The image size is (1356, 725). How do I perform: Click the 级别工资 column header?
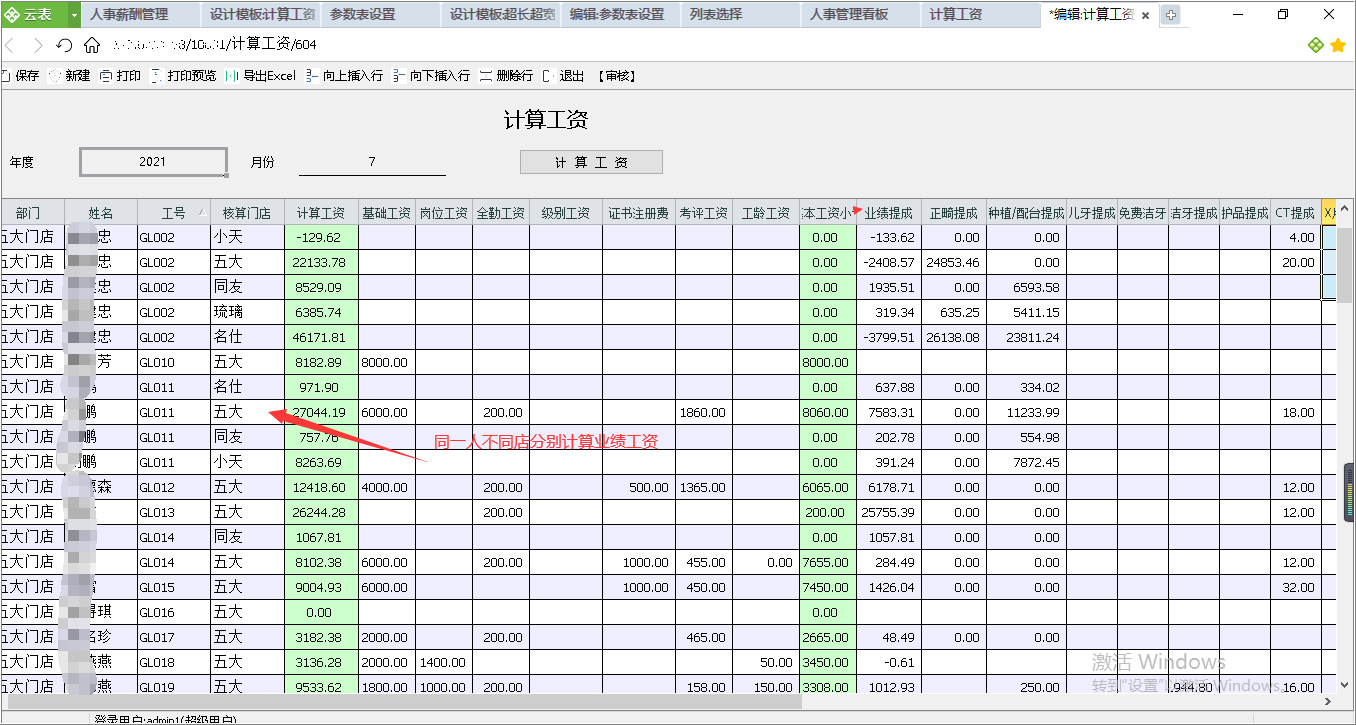tap(565, 213)
